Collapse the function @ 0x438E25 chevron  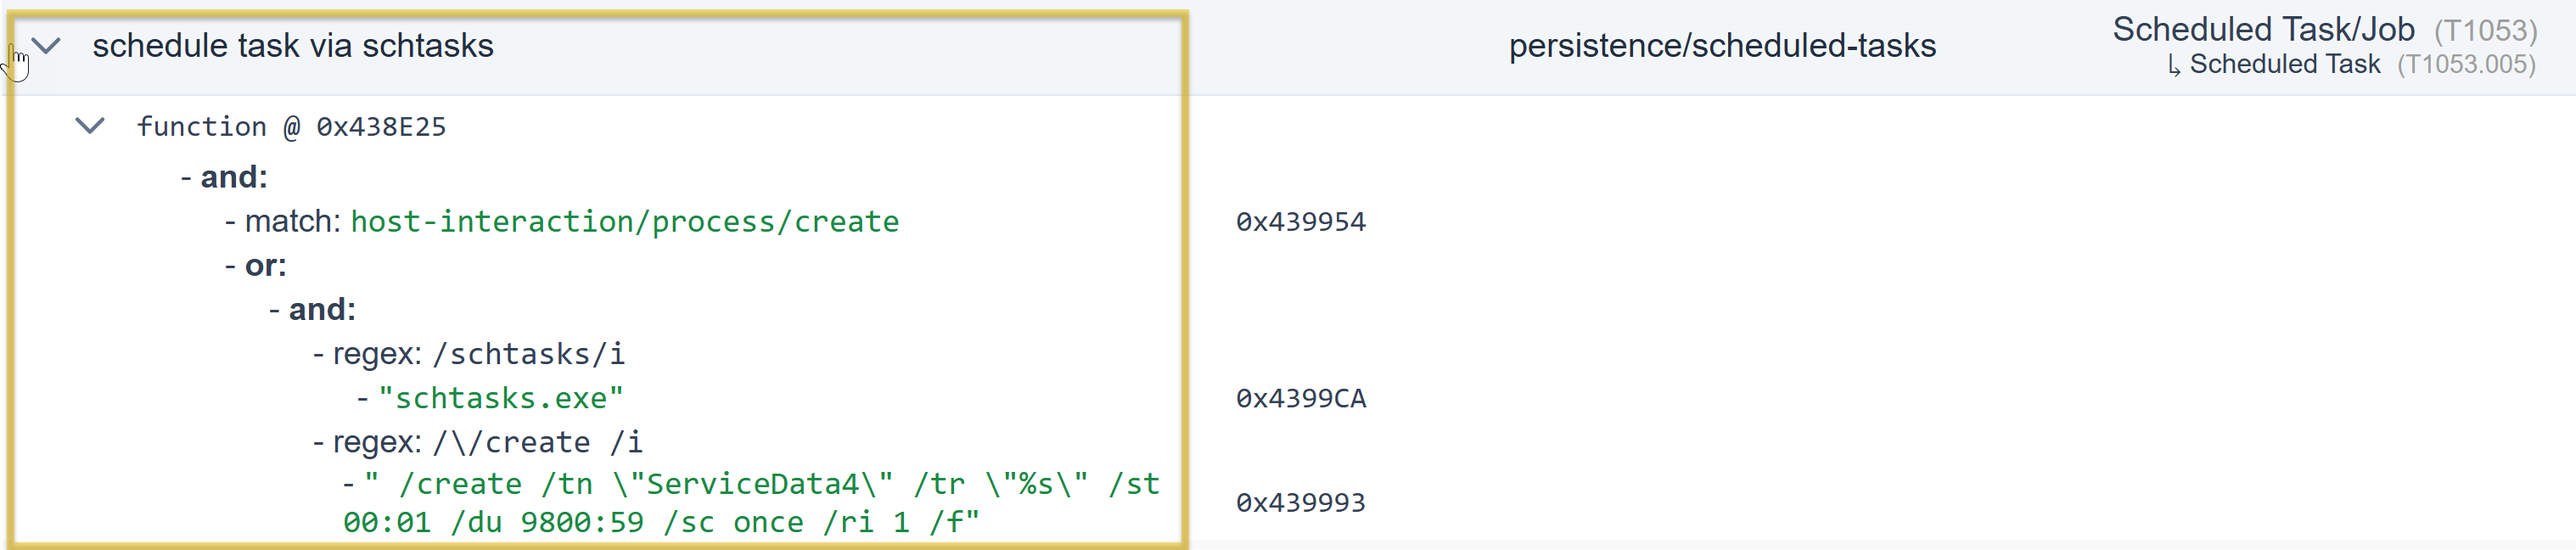pyautogui.click(x=90, y=126)
